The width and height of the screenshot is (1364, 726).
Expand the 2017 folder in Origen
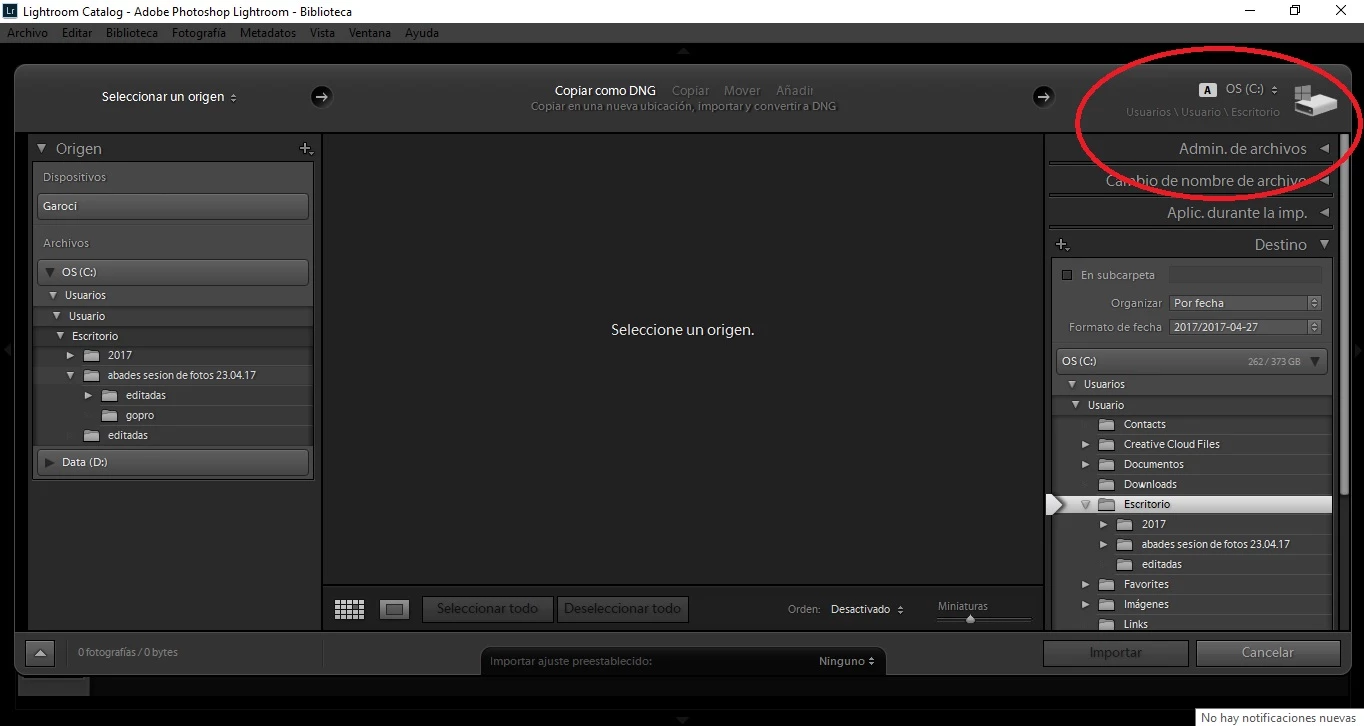point(70,355)
